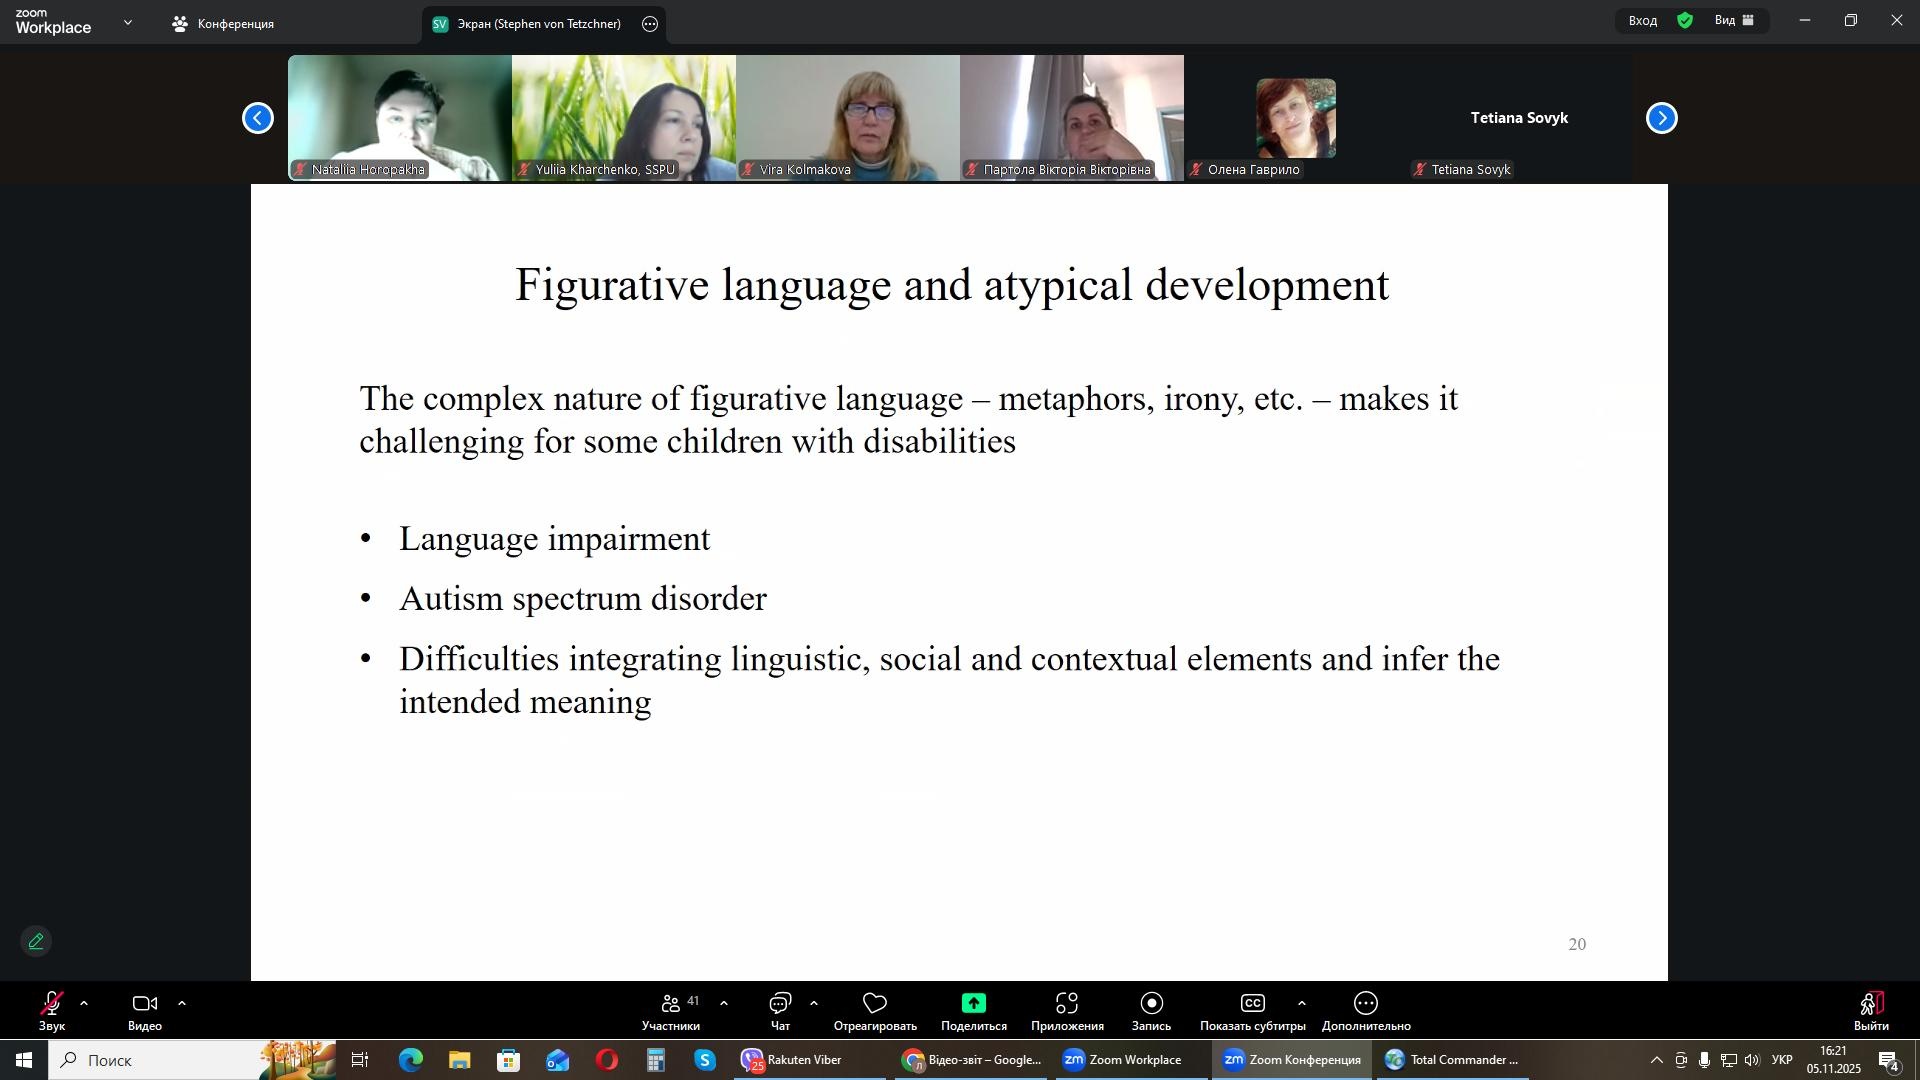Open the Вид view menu

pyautogui.click(x=1735, y=21)
